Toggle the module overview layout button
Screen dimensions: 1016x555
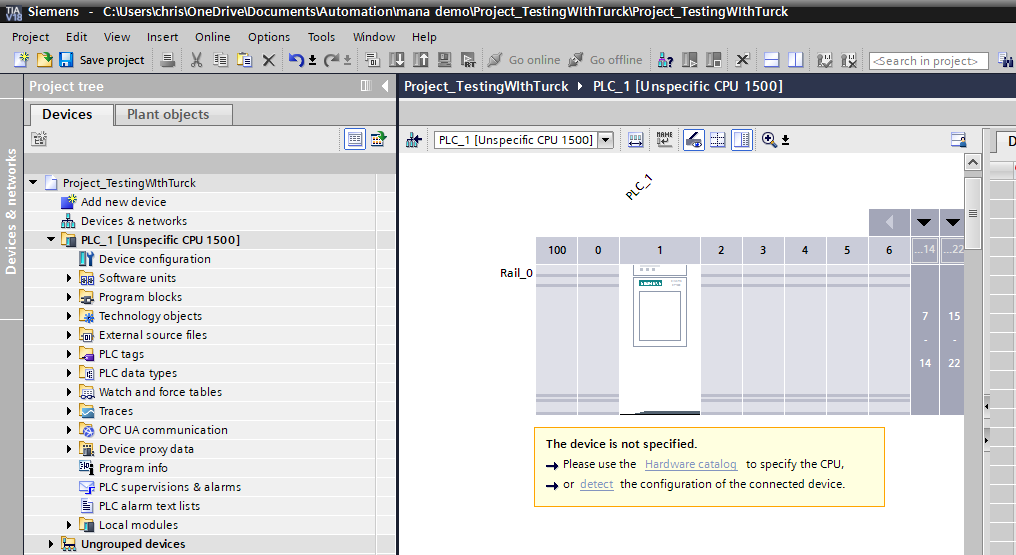click(742, 140)
